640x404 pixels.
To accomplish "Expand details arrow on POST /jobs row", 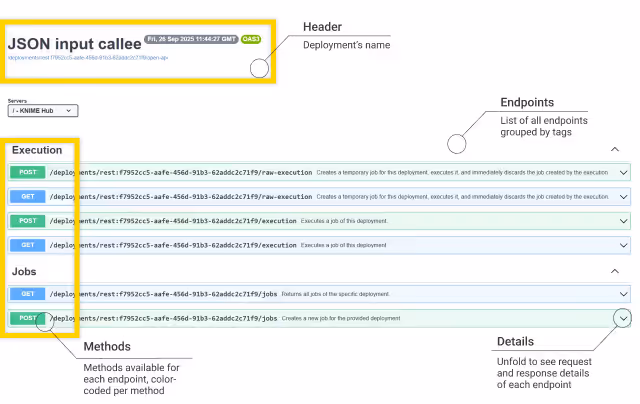I will (x=623, y=318).
